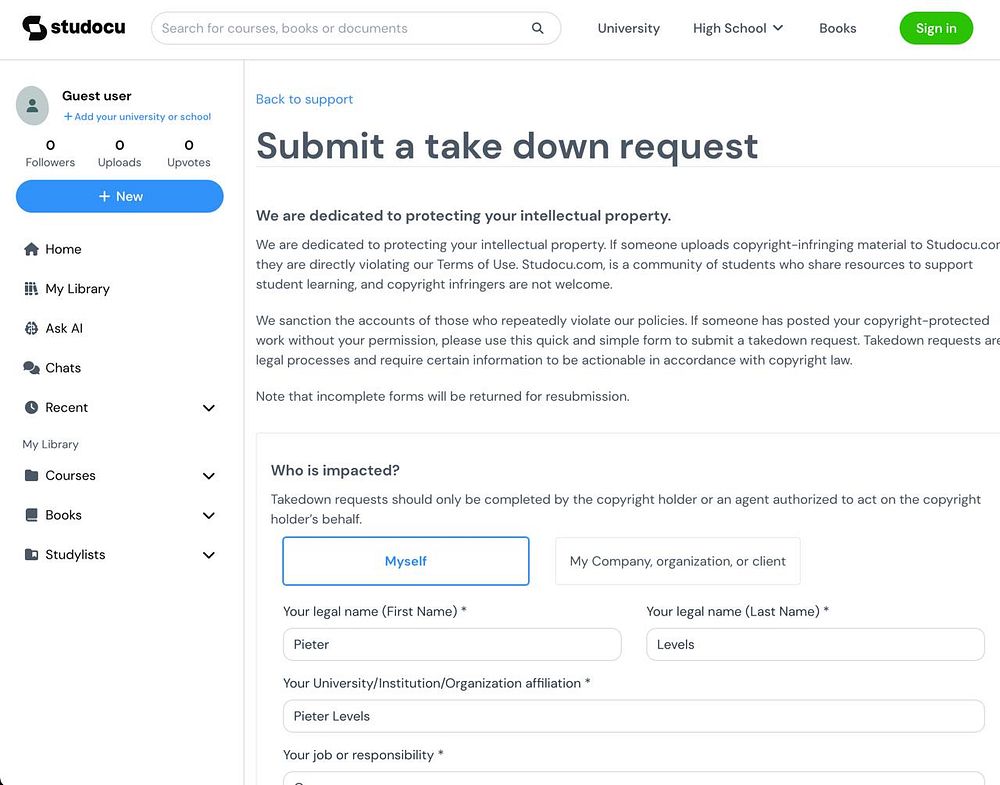Click the Home house icon
This screenshot has width=1000, height=785.
31,249
